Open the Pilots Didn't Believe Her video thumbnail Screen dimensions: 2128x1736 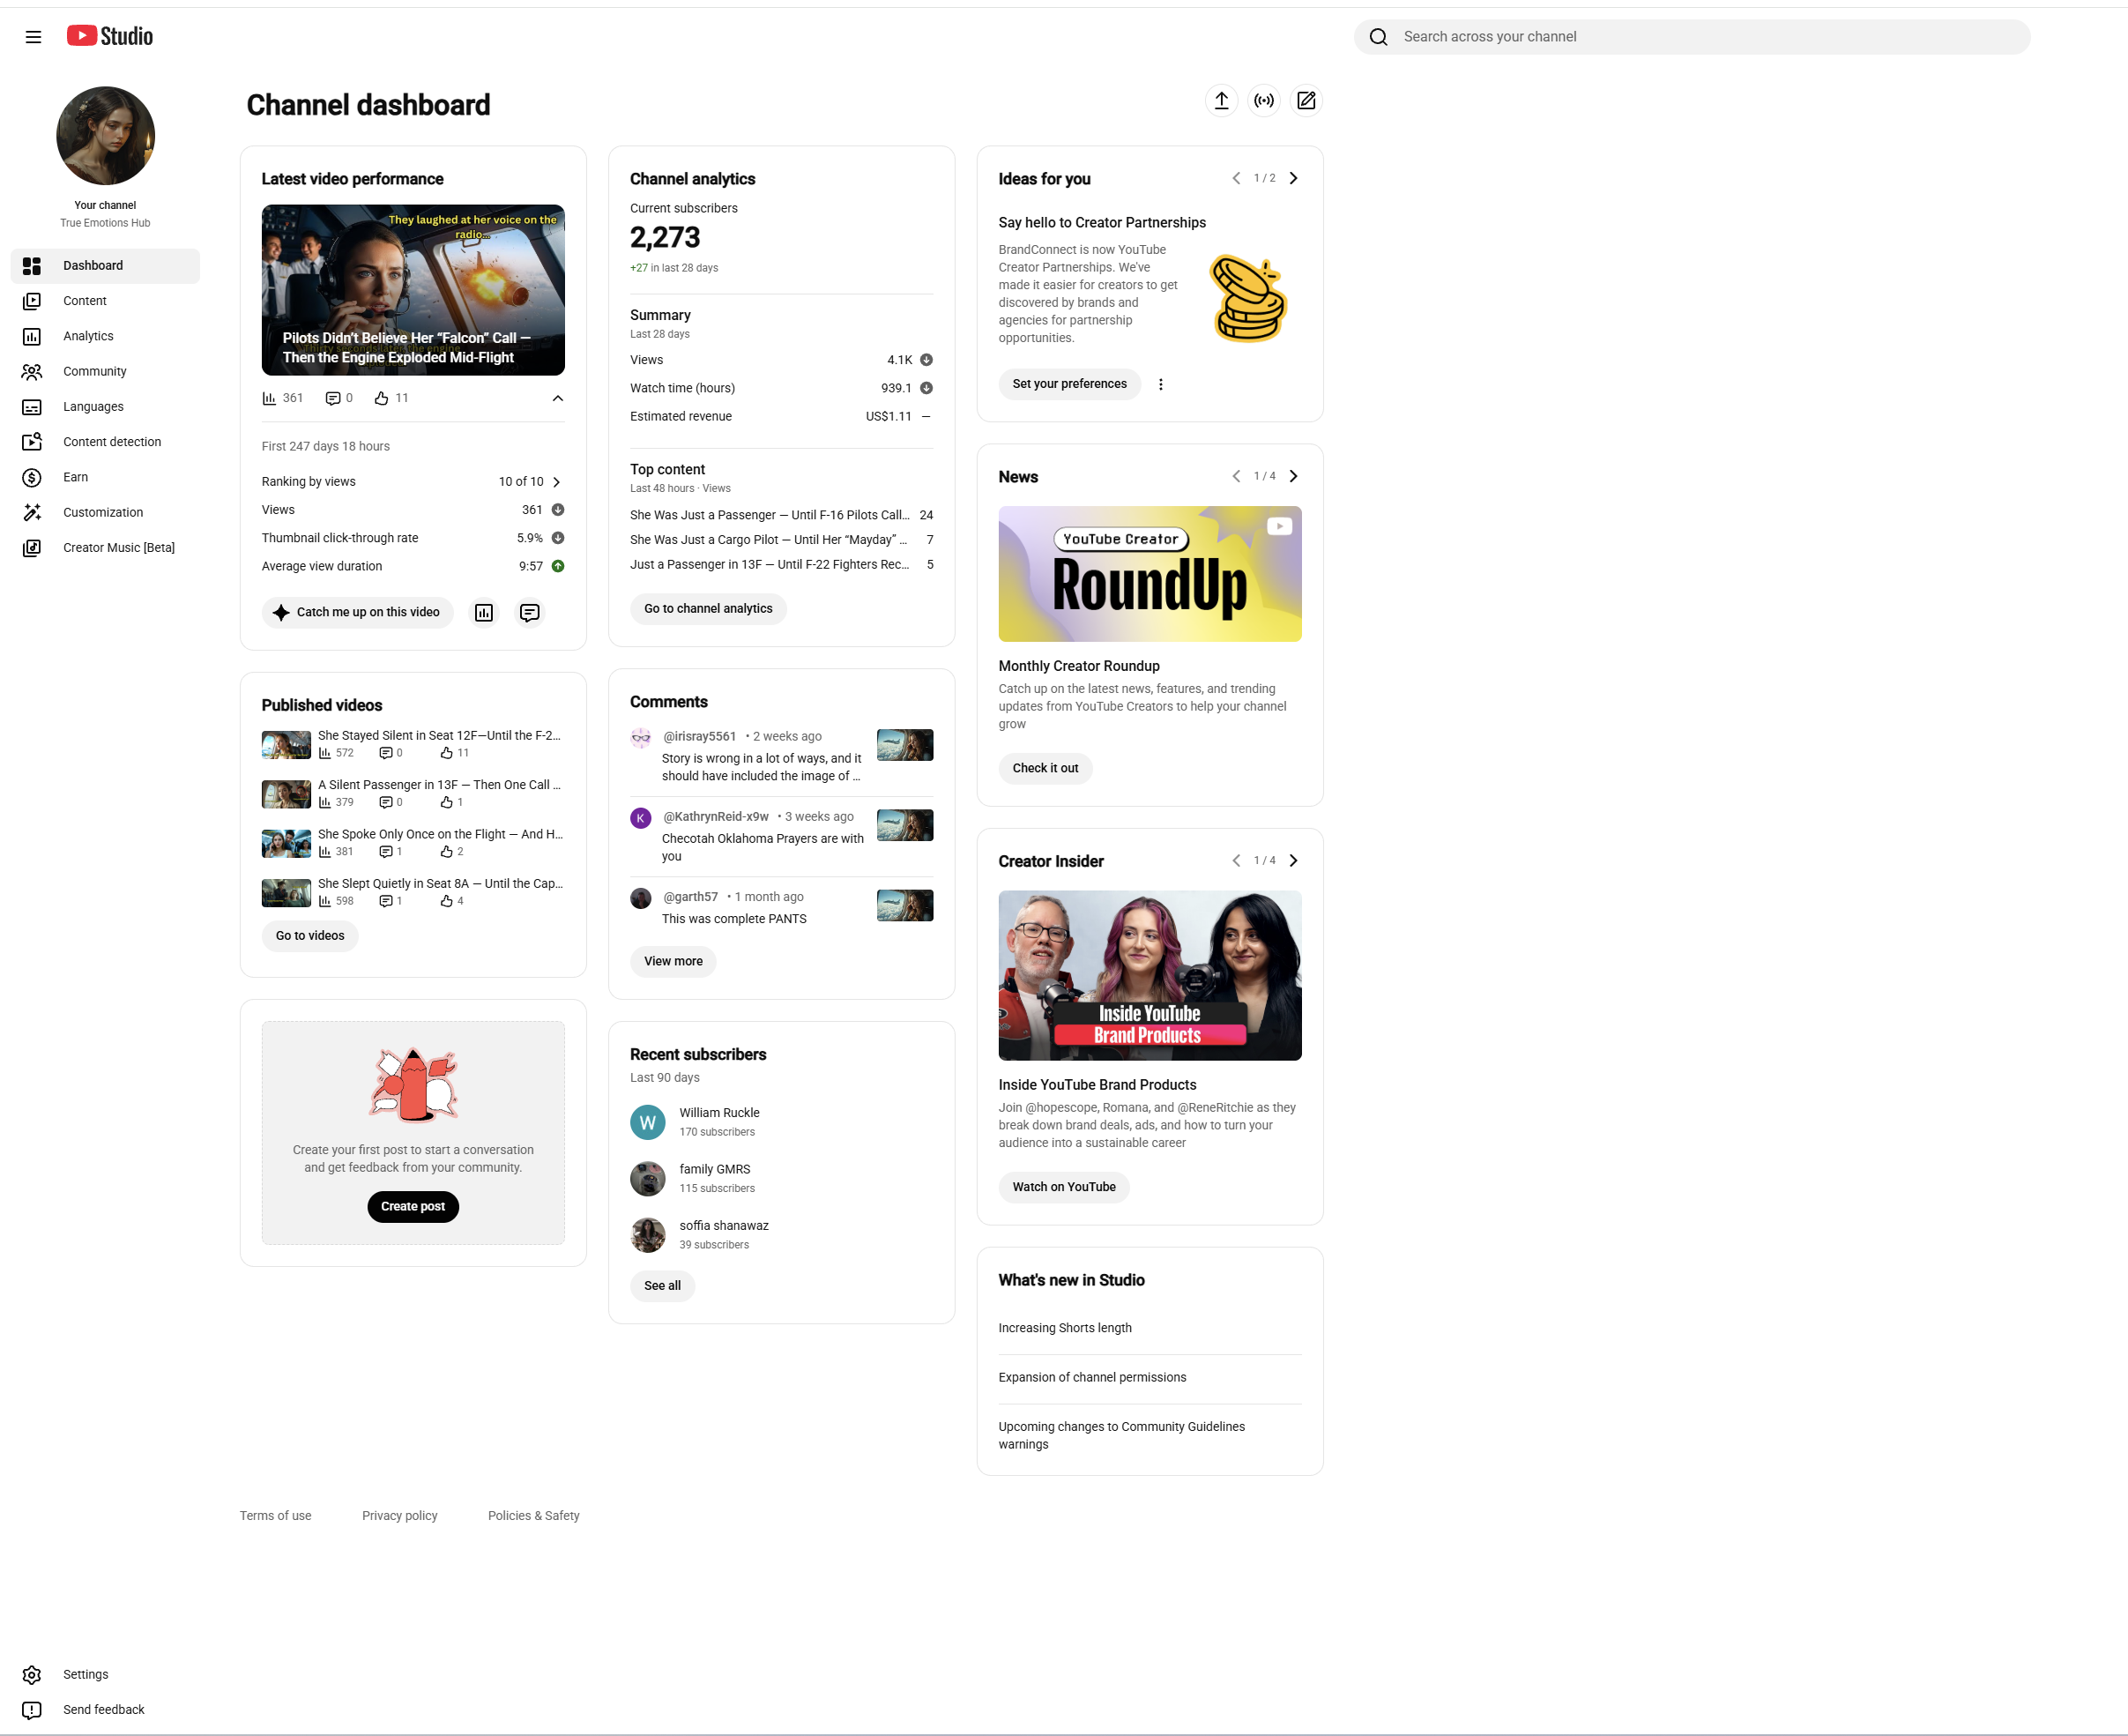click(x=413, y=291)
